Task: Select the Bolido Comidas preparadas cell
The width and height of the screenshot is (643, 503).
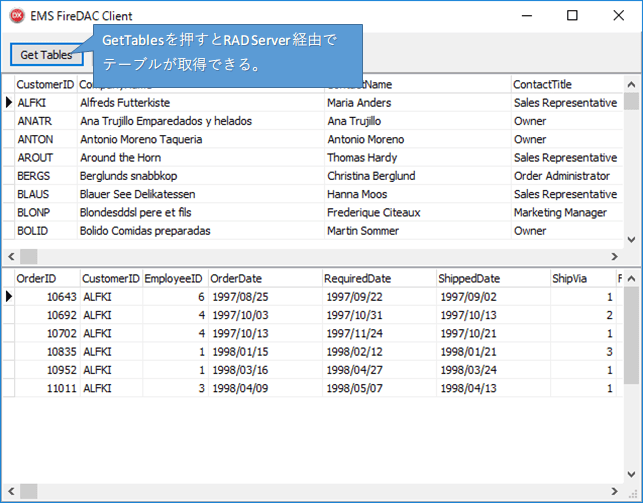Action: pyautogui.click(x=201, y=231)
